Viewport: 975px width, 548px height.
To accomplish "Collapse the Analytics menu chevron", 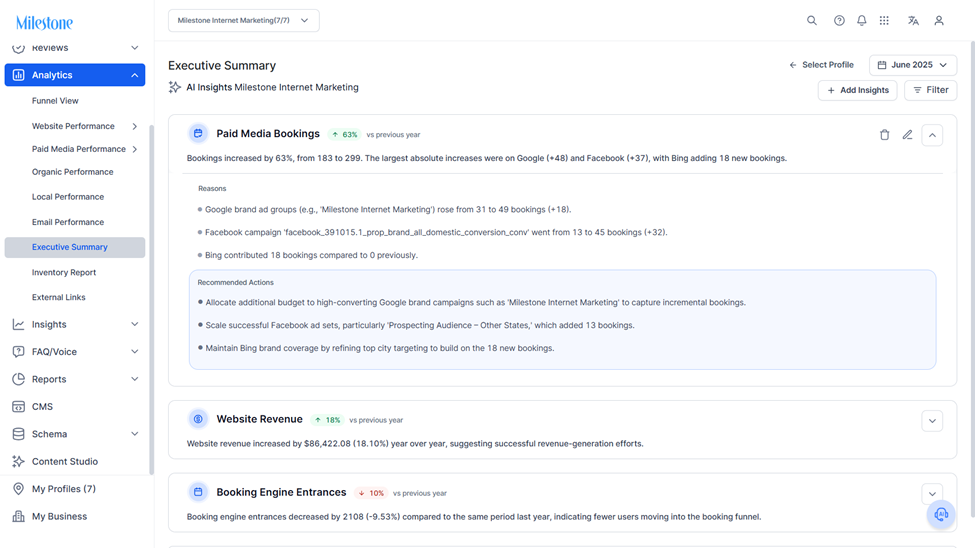I will point(134,75).
